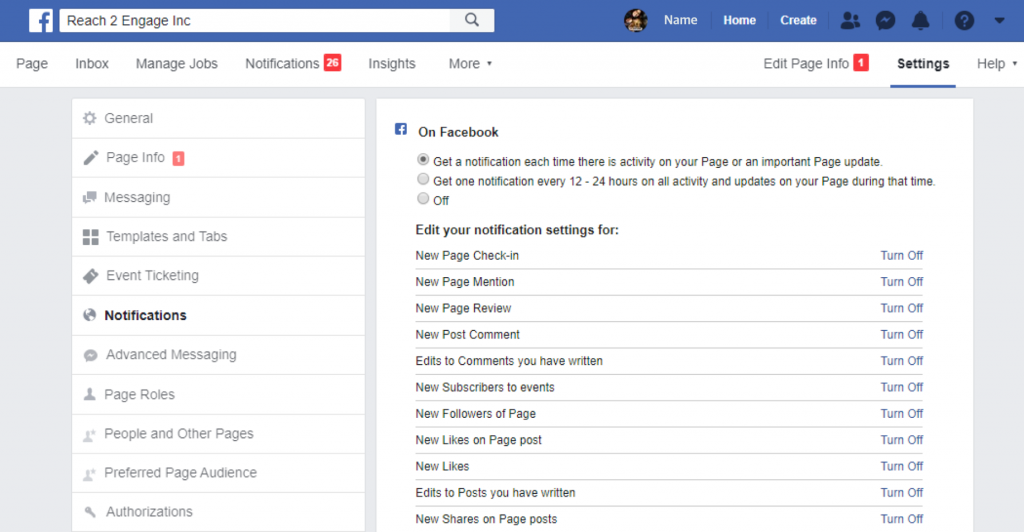The width and height of the screenshot is (1024, 532).
Task: Select one notification every 12-24 hours
Action: point(423,180)
